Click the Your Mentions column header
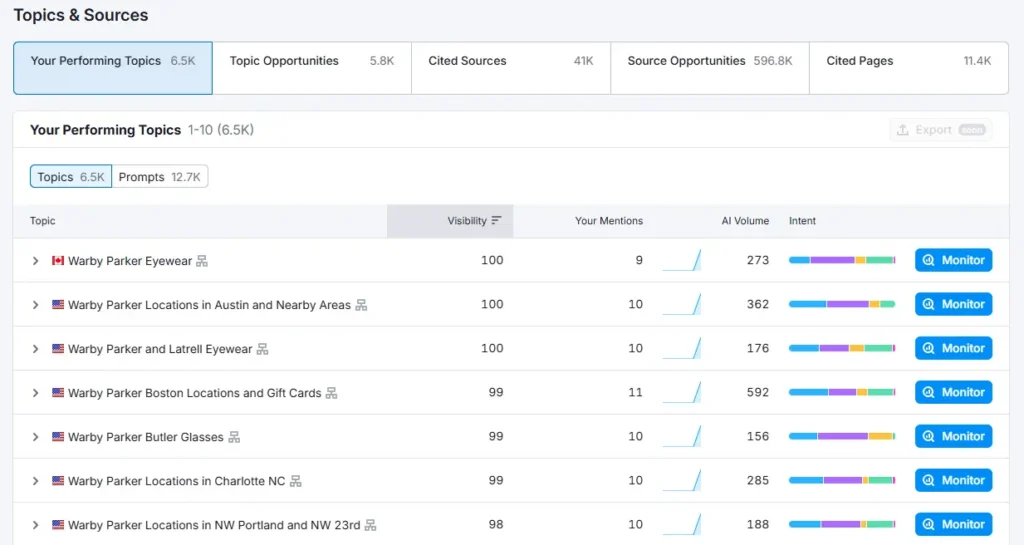Screen dimensions: 1024x545 click(609, 221)
